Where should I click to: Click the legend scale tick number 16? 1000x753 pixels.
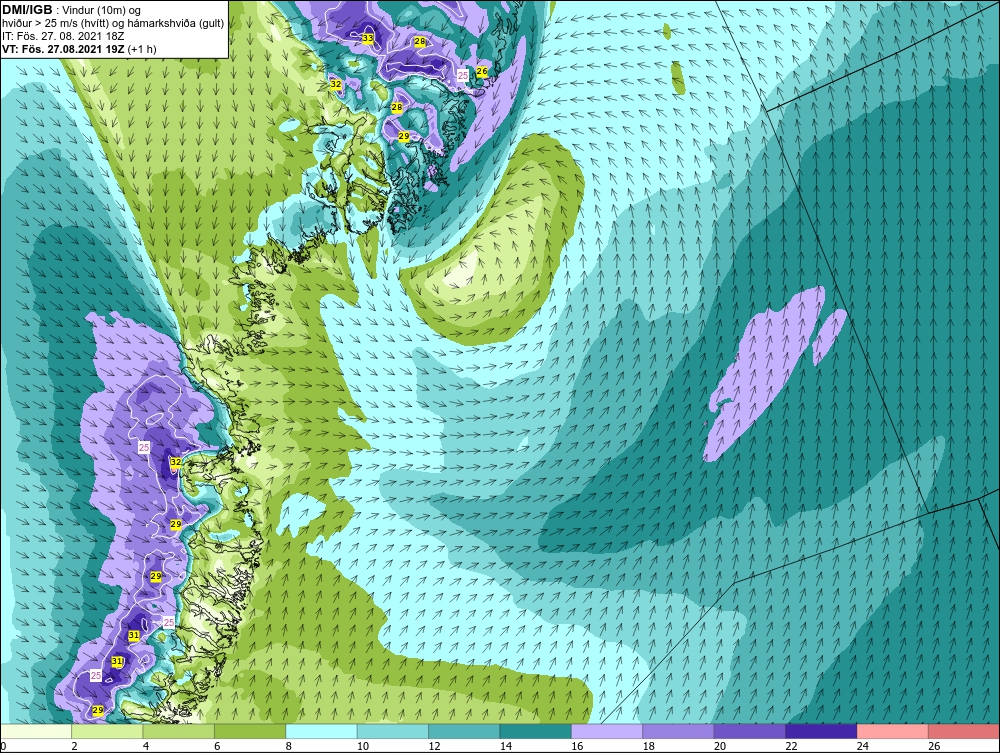(577, 746)
